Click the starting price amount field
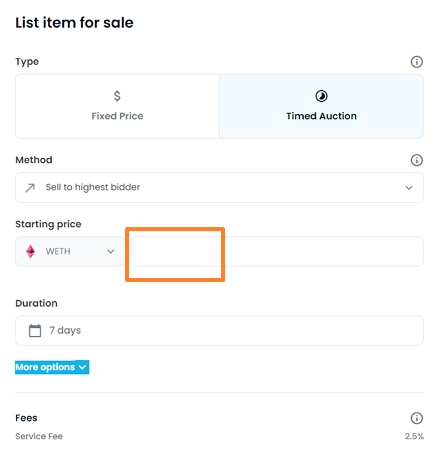This screenshot has width=446, height=452. 277,251
